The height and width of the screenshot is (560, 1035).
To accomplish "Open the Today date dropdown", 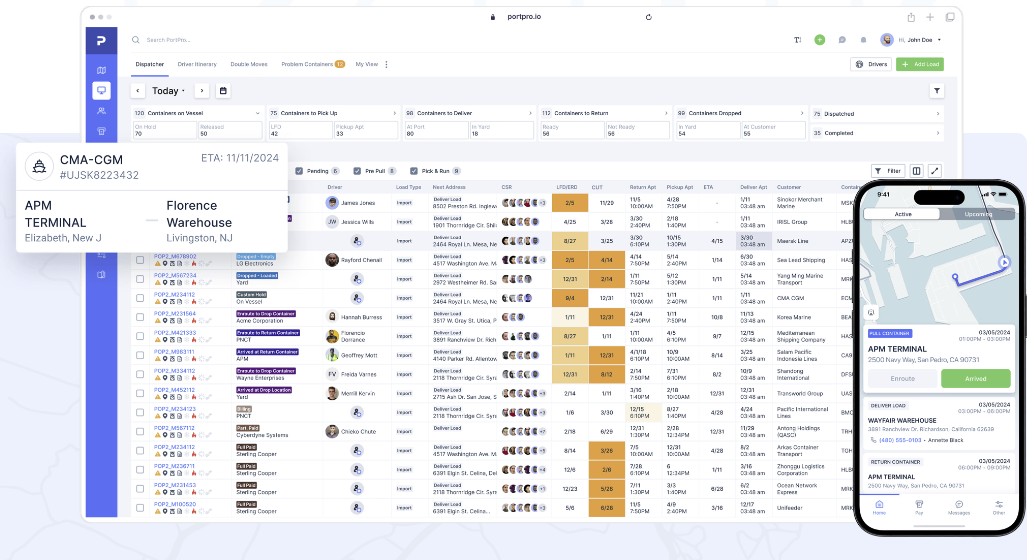I will 168,91.
